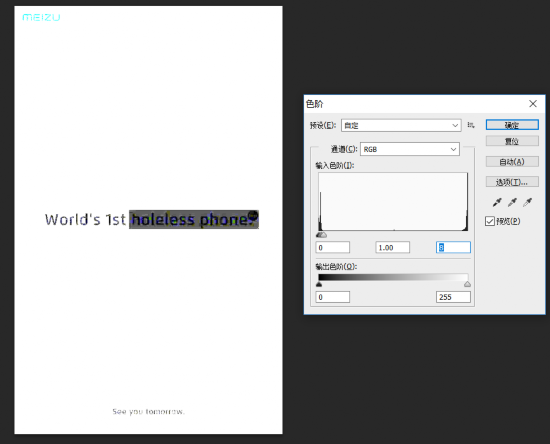Image resolution: width=550 pixels, height=444 pixels.
Task: Open the 通道(C) RGB channel dropdown
Action: [410, 149]
